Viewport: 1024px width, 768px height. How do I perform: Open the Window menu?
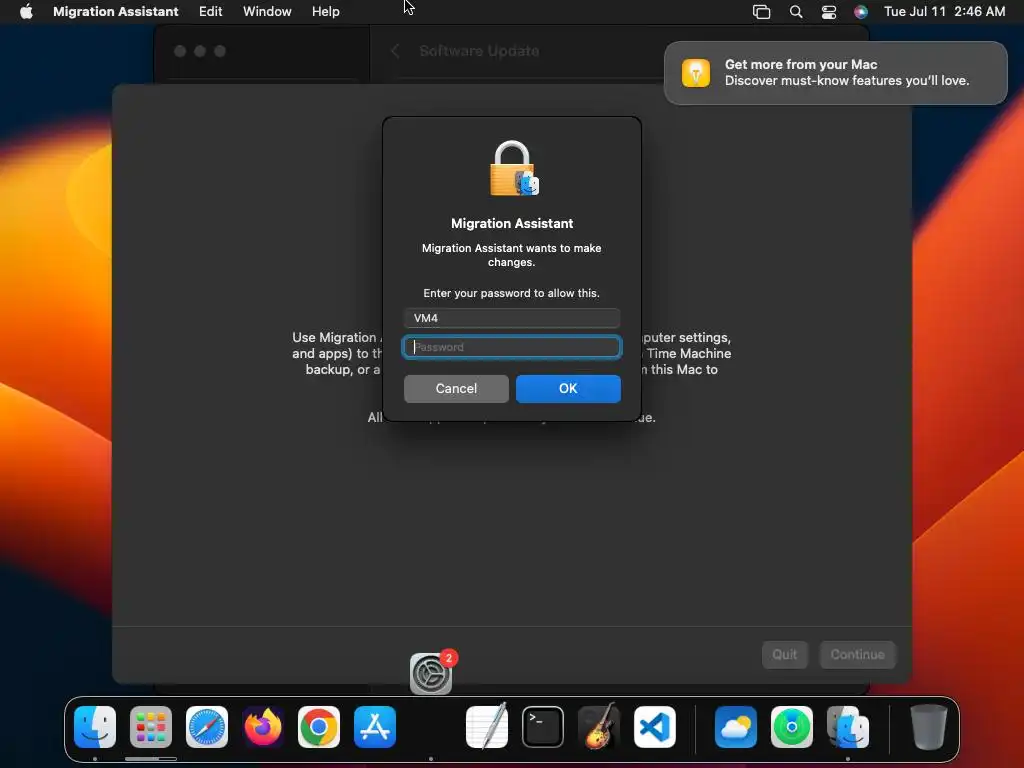267,12
